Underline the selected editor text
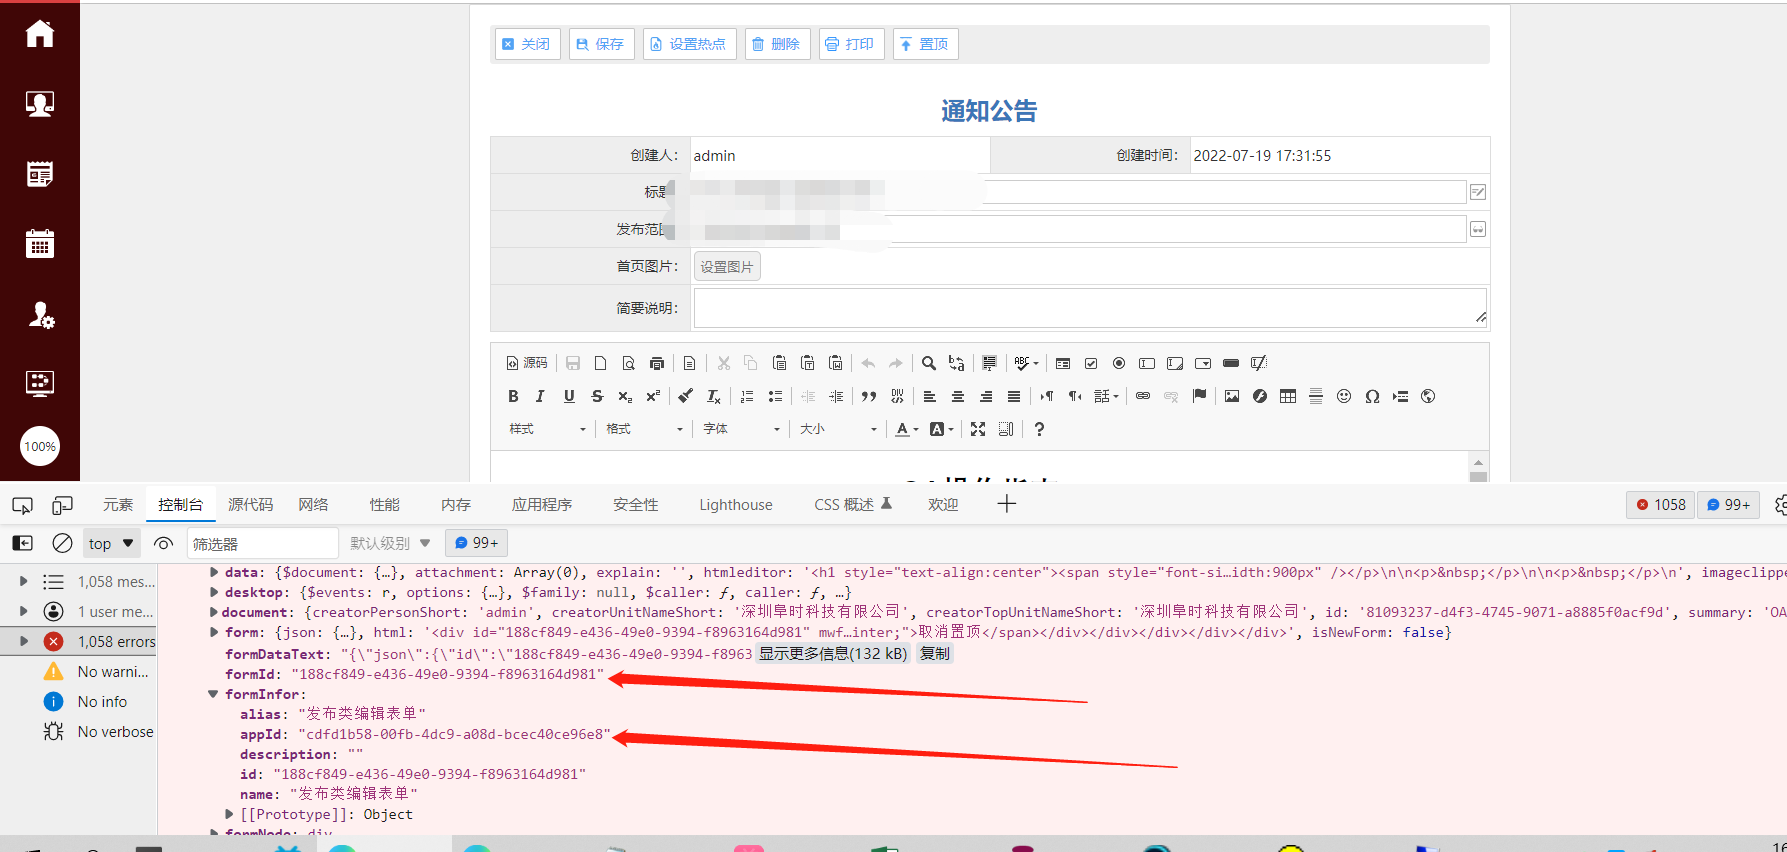Image resolution: width=1787 pixels, height=852 pixels. (x=569, y=396)
